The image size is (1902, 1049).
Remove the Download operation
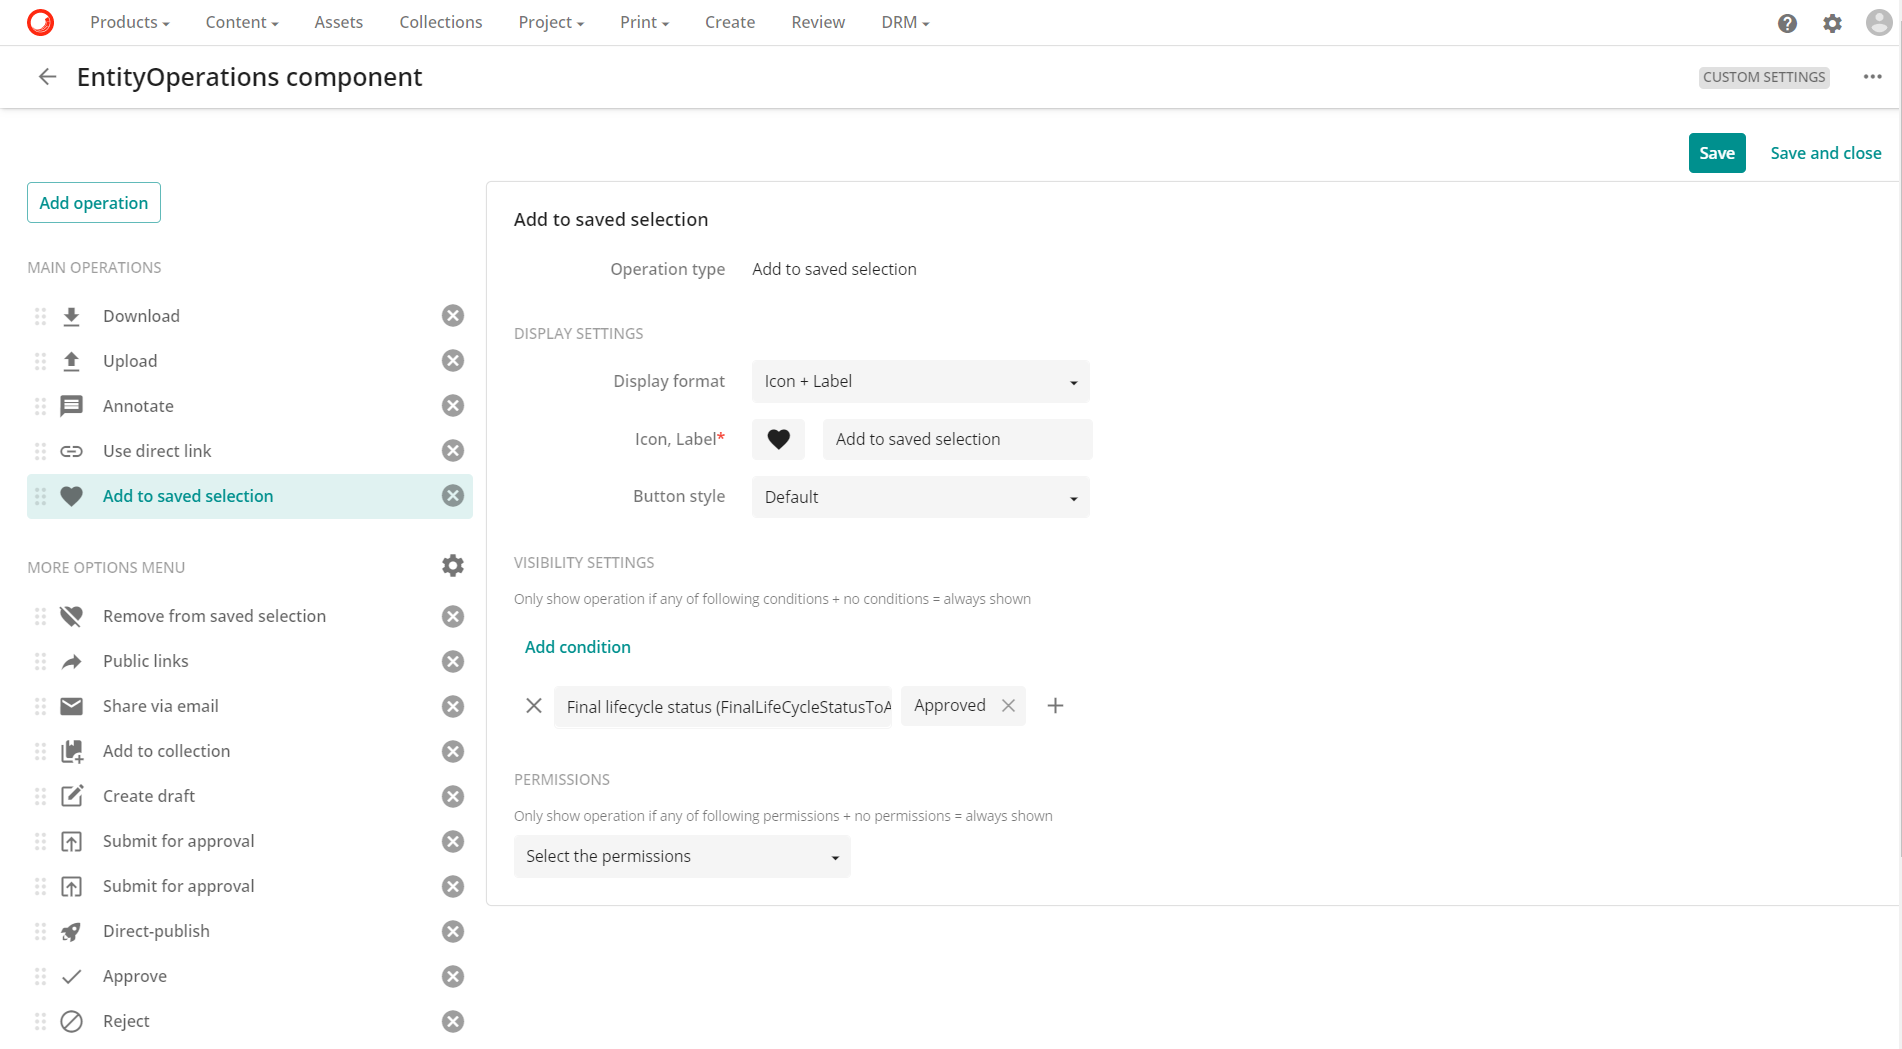(453, 316)
